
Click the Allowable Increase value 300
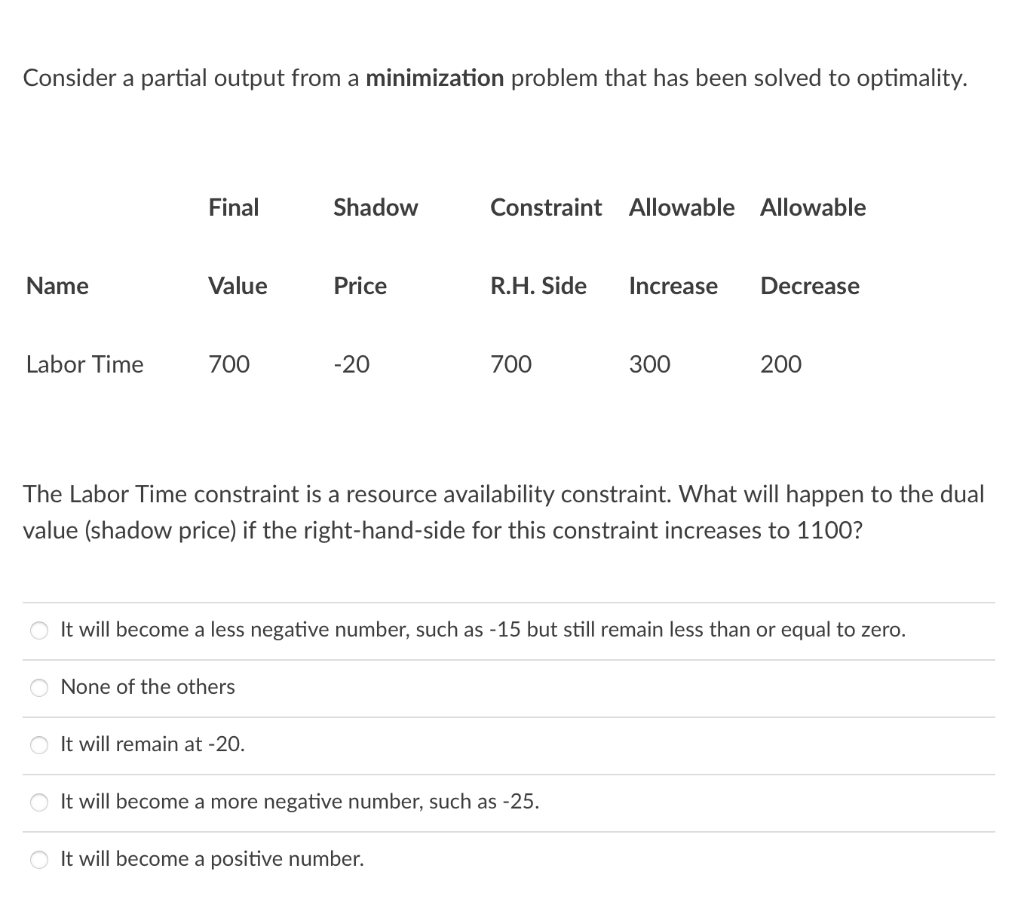point(649,365)
